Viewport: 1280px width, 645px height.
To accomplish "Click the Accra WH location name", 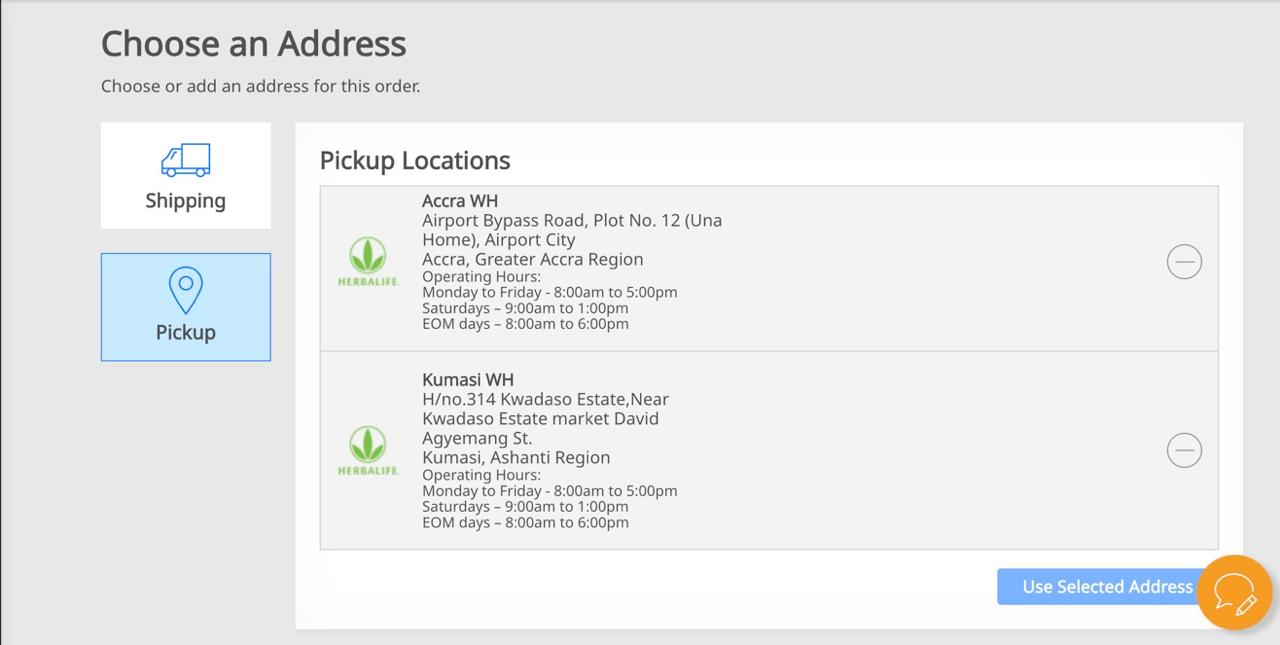I will pyautogui.click(x=460, y=201).
